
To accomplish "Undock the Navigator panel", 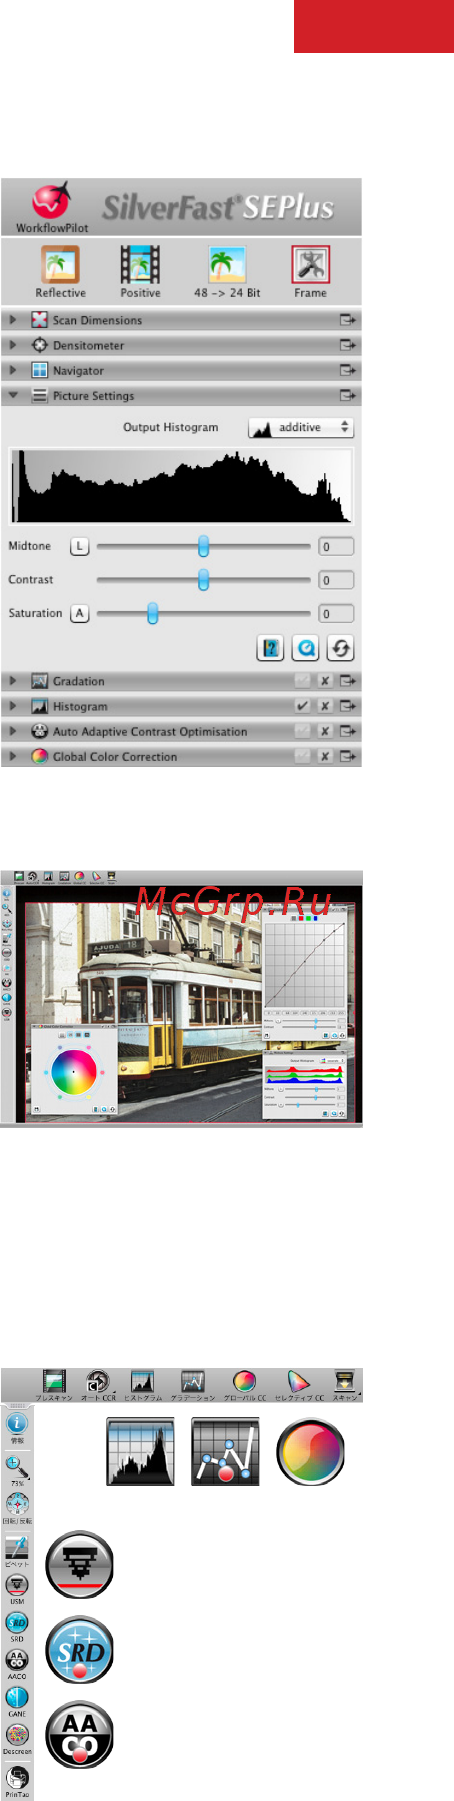I will pos(347,370).
